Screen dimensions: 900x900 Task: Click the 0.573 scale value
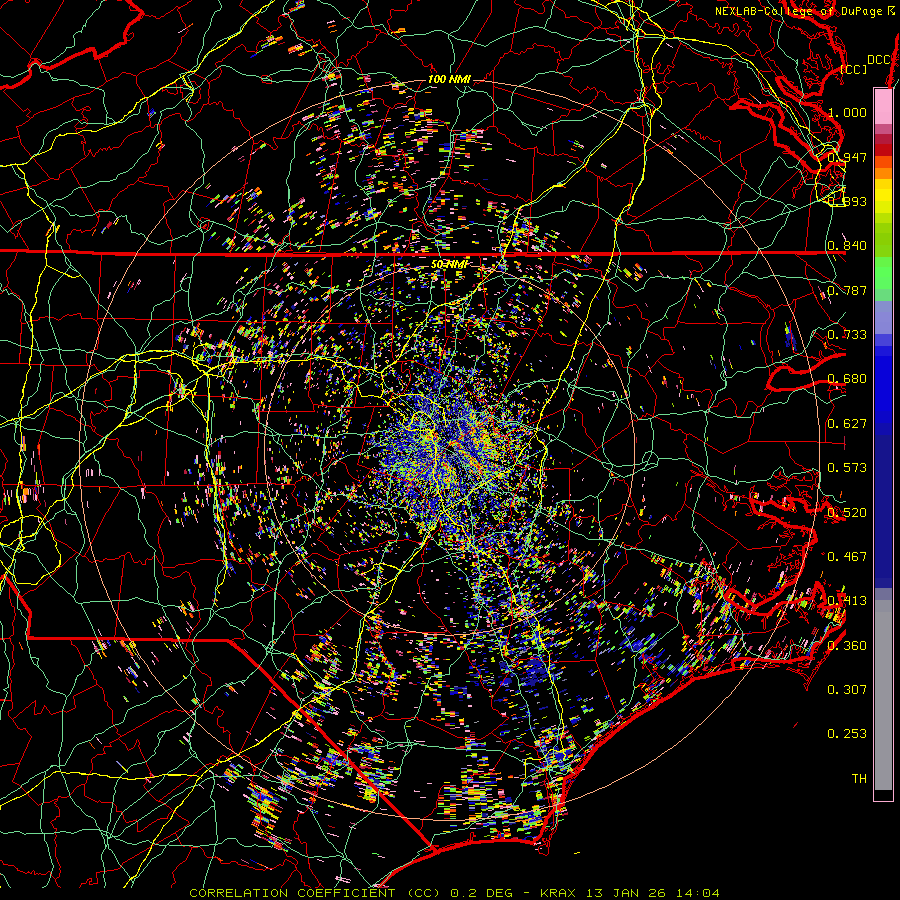847,467
